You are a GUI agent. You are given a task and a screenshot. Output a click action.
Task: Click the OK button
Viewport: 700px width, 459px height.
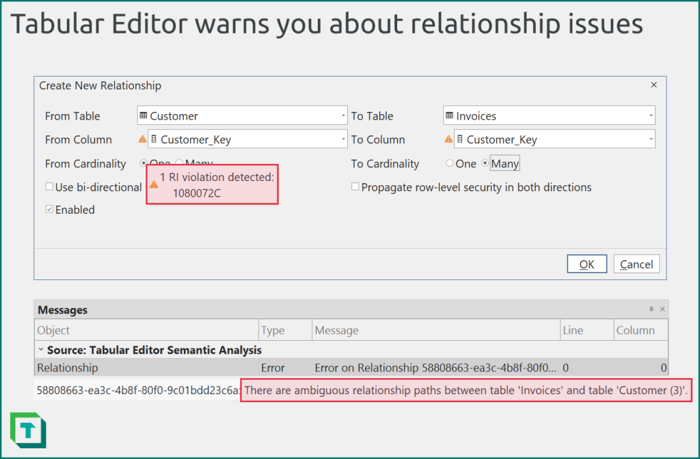pos(587,264)
